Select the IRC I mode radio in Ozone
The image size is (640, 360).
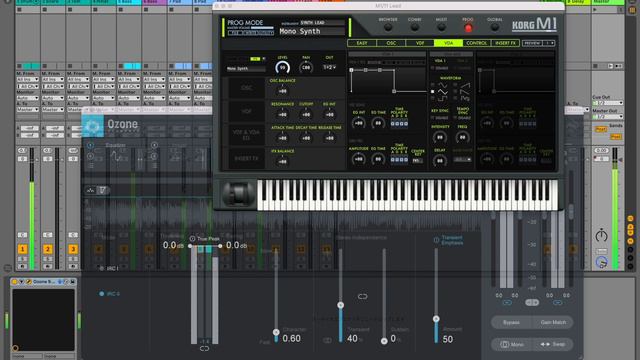(x=101, y=268)
